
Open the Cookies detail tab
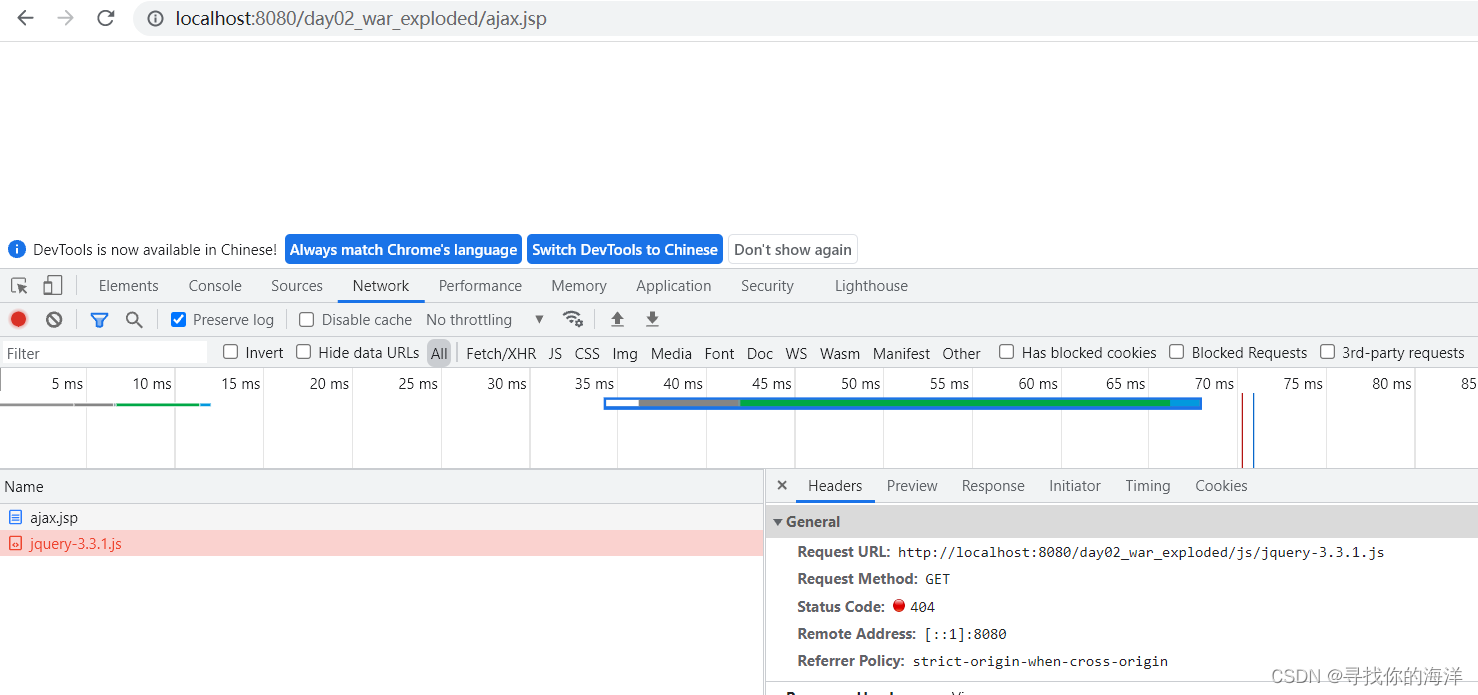[1221, 486]
